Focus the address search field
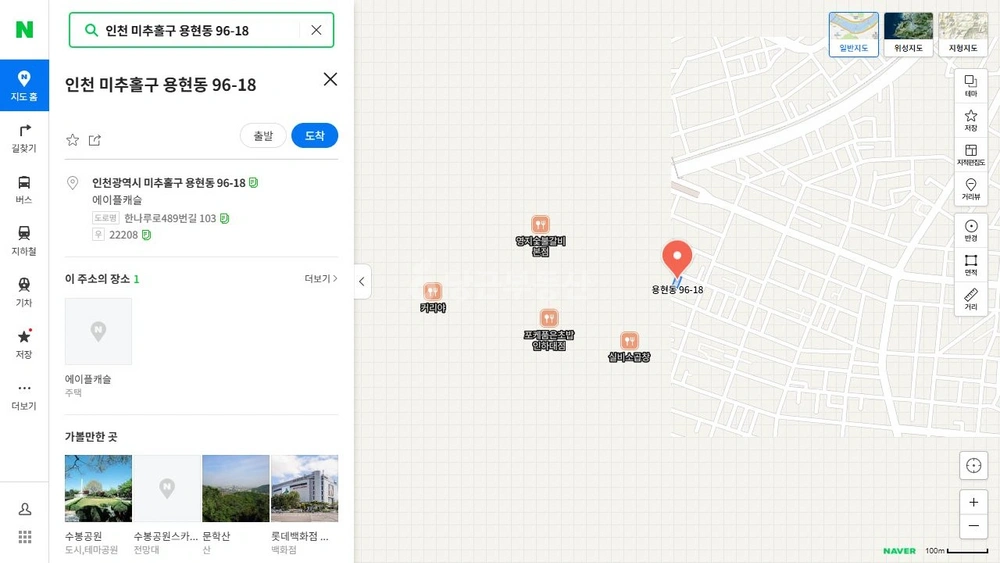Viewport: 1000px width, 563px height. click(201, 30)
